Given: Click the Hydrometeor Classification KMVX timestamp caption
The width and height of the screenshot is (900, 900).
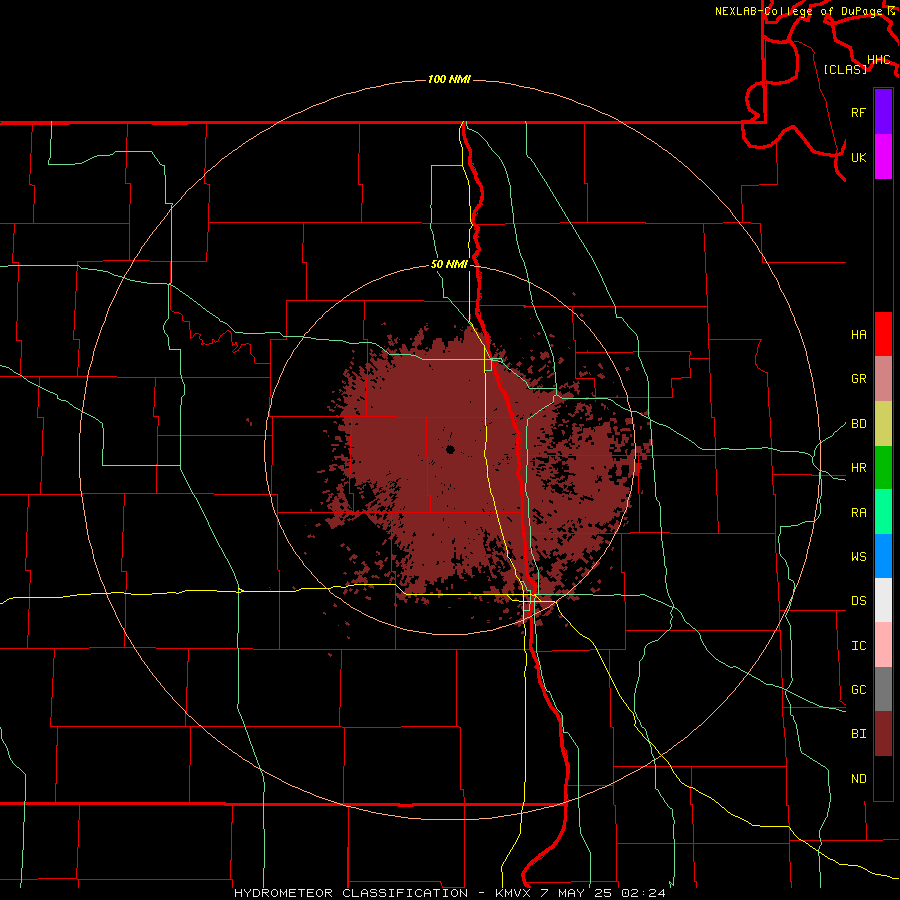Looking at the screenshot, I should click(449, 893).
